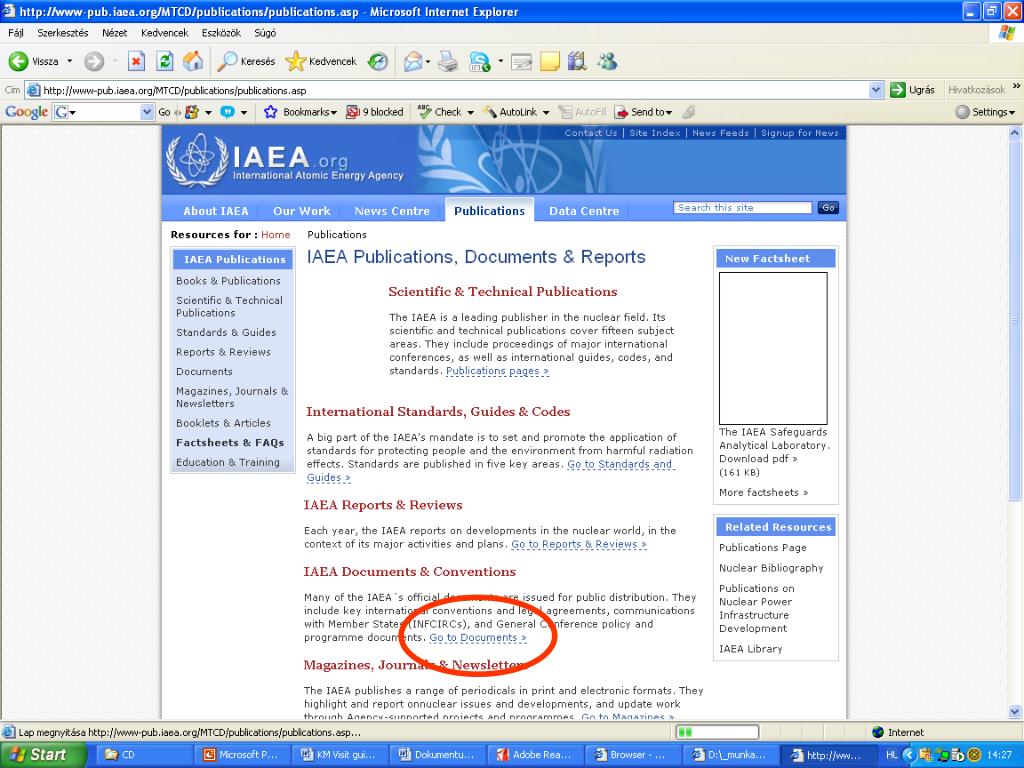This screenshot has width=1024, height=768.
Task: Click the Mail envelope toolbar icon
Action: [x=412, y=61]
